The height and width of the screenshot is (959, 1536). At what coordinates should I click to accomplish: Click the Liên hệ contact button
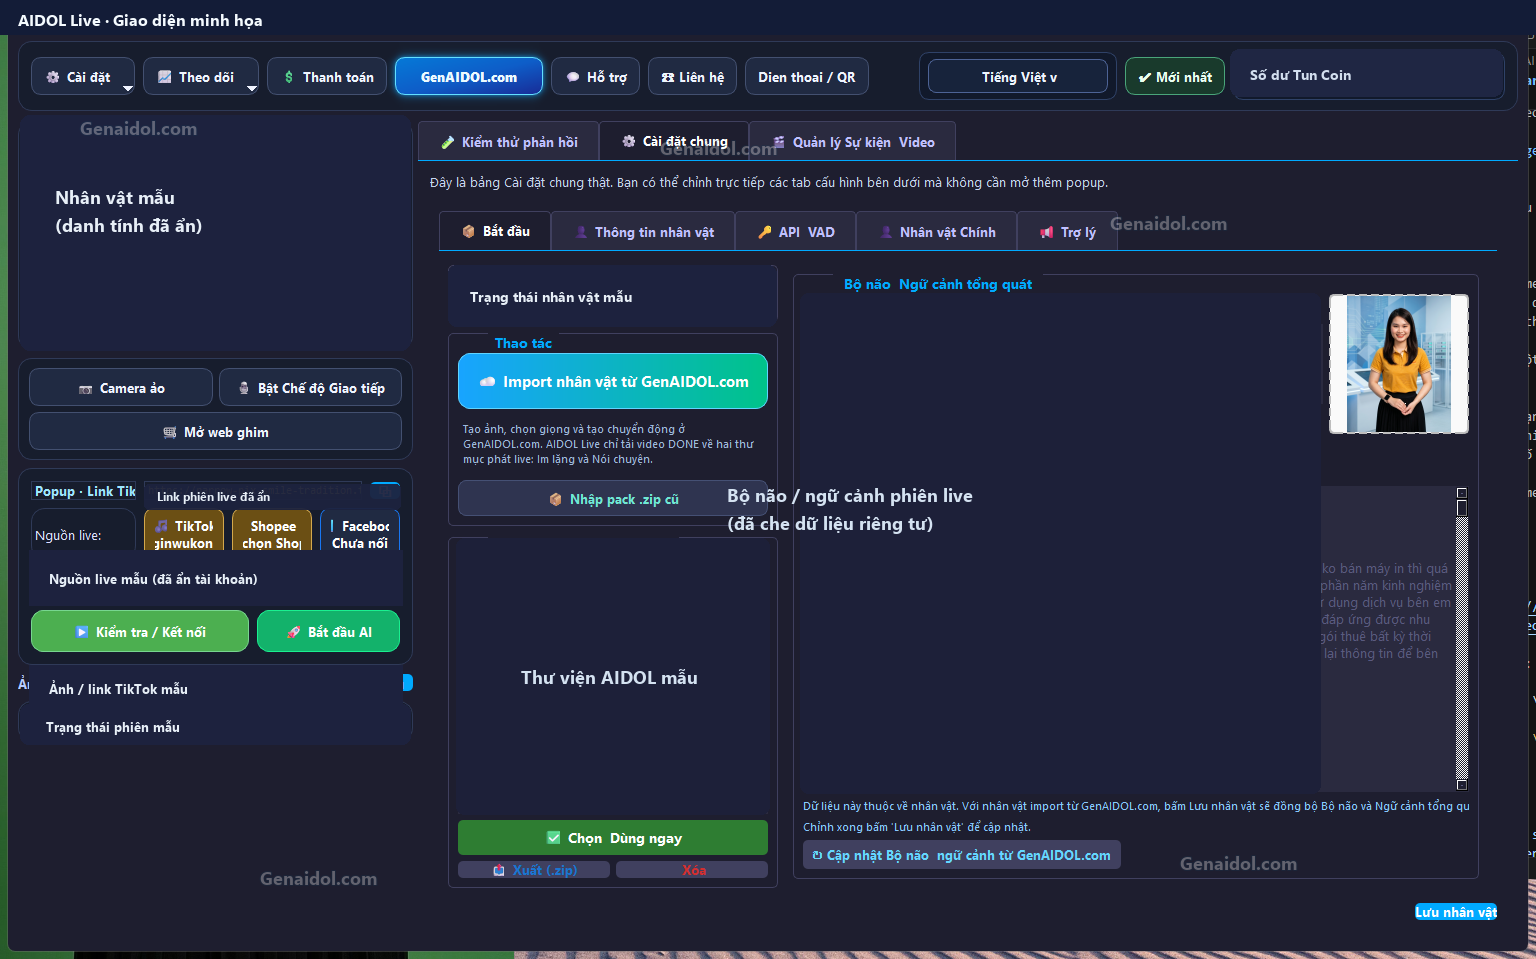693,77
